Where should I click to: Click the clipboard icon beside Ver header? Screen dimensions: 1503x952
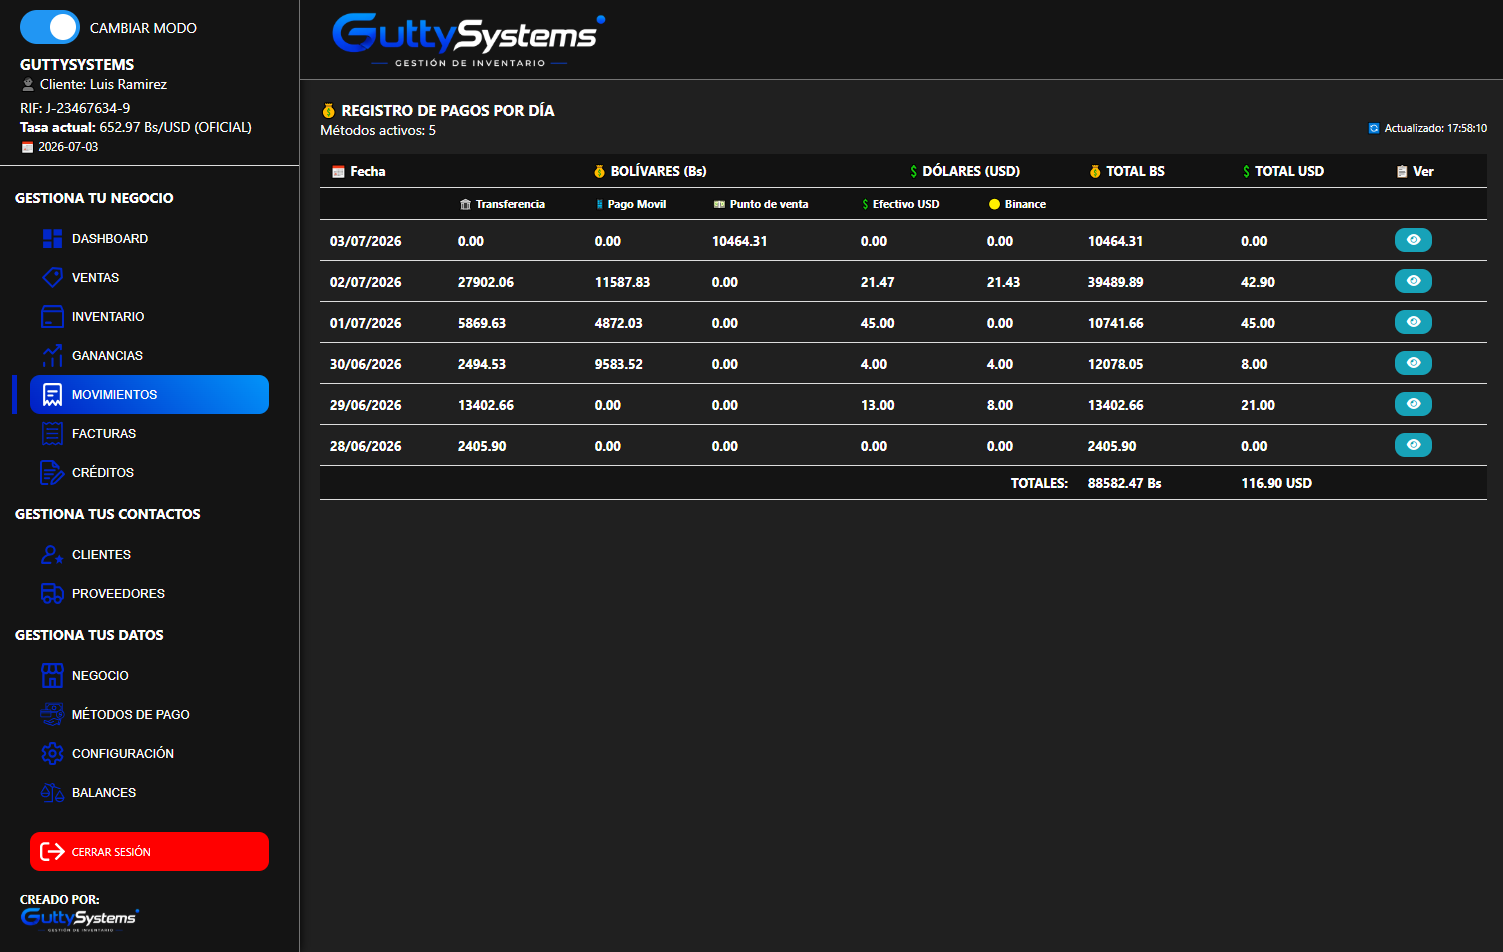point(1402,171)
